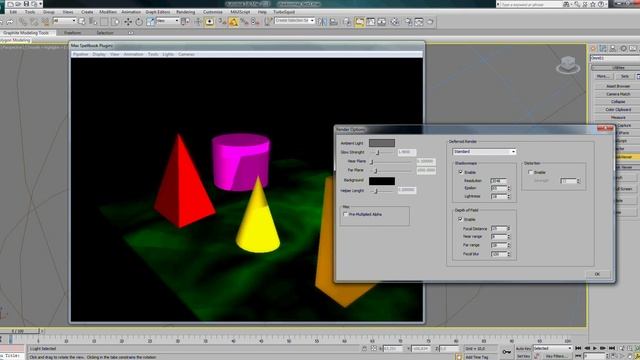Toggle the selection lock icon in status bar
640x360 pixels.
[364, 349]
